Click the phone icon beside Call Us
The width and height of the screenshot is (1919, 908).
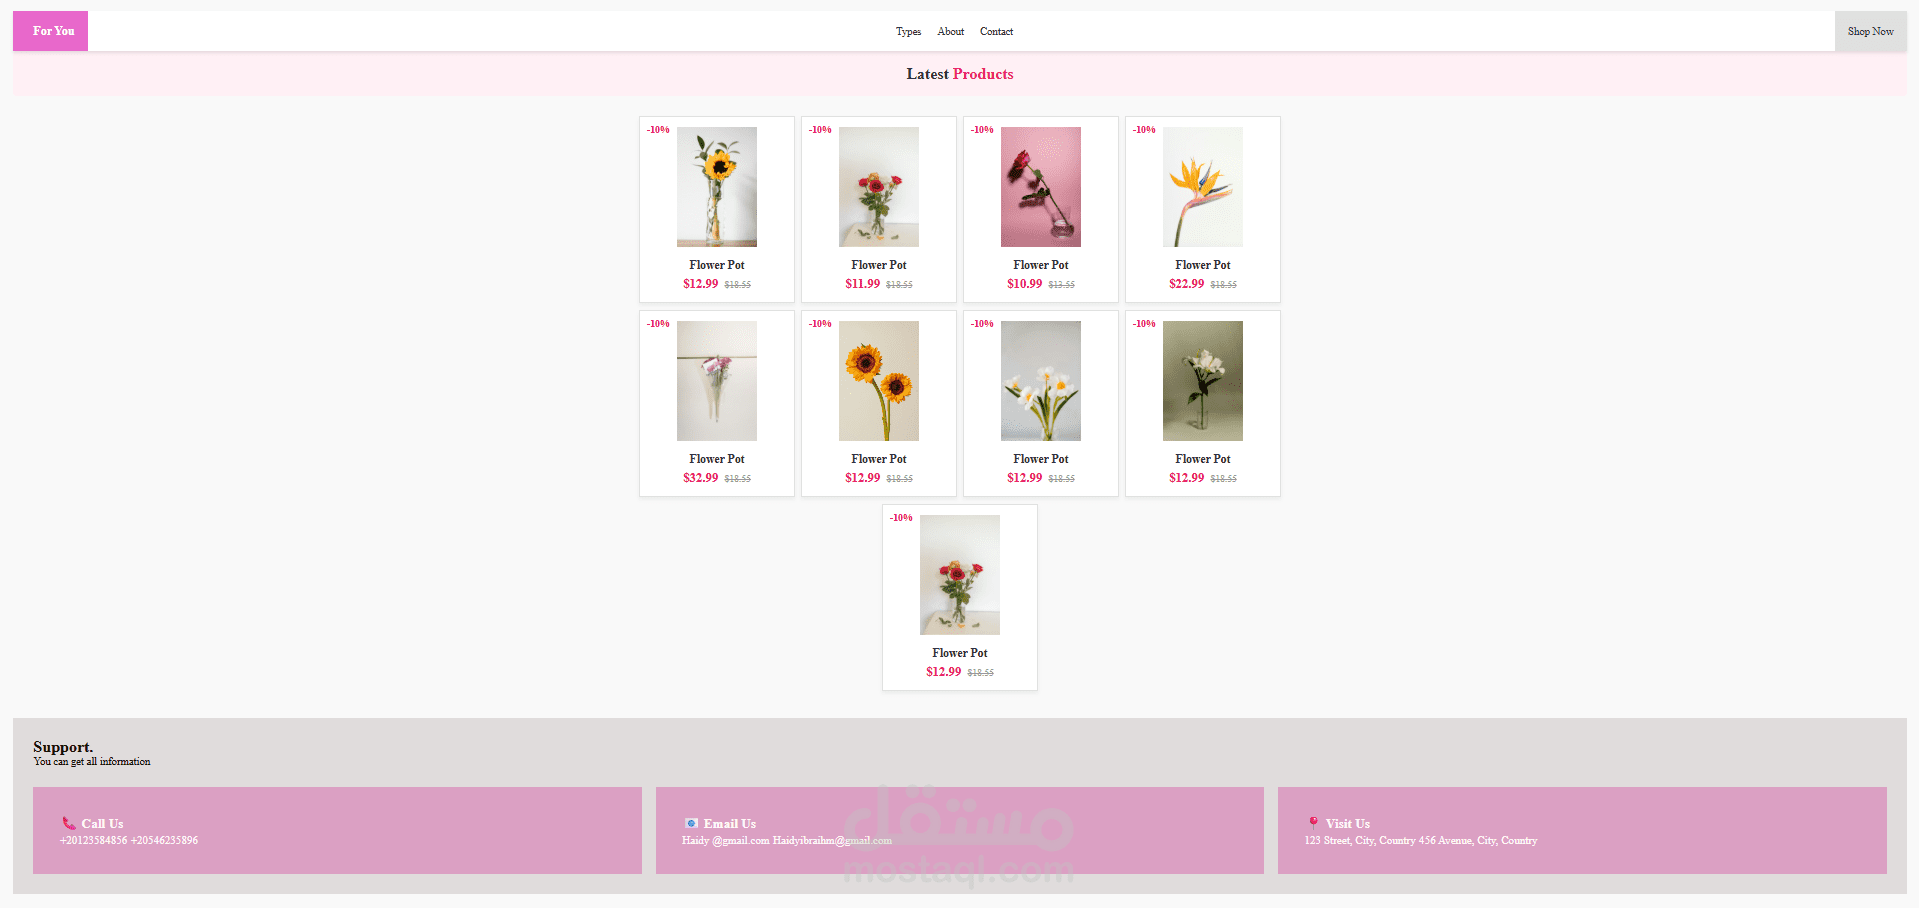coord(68,823)
